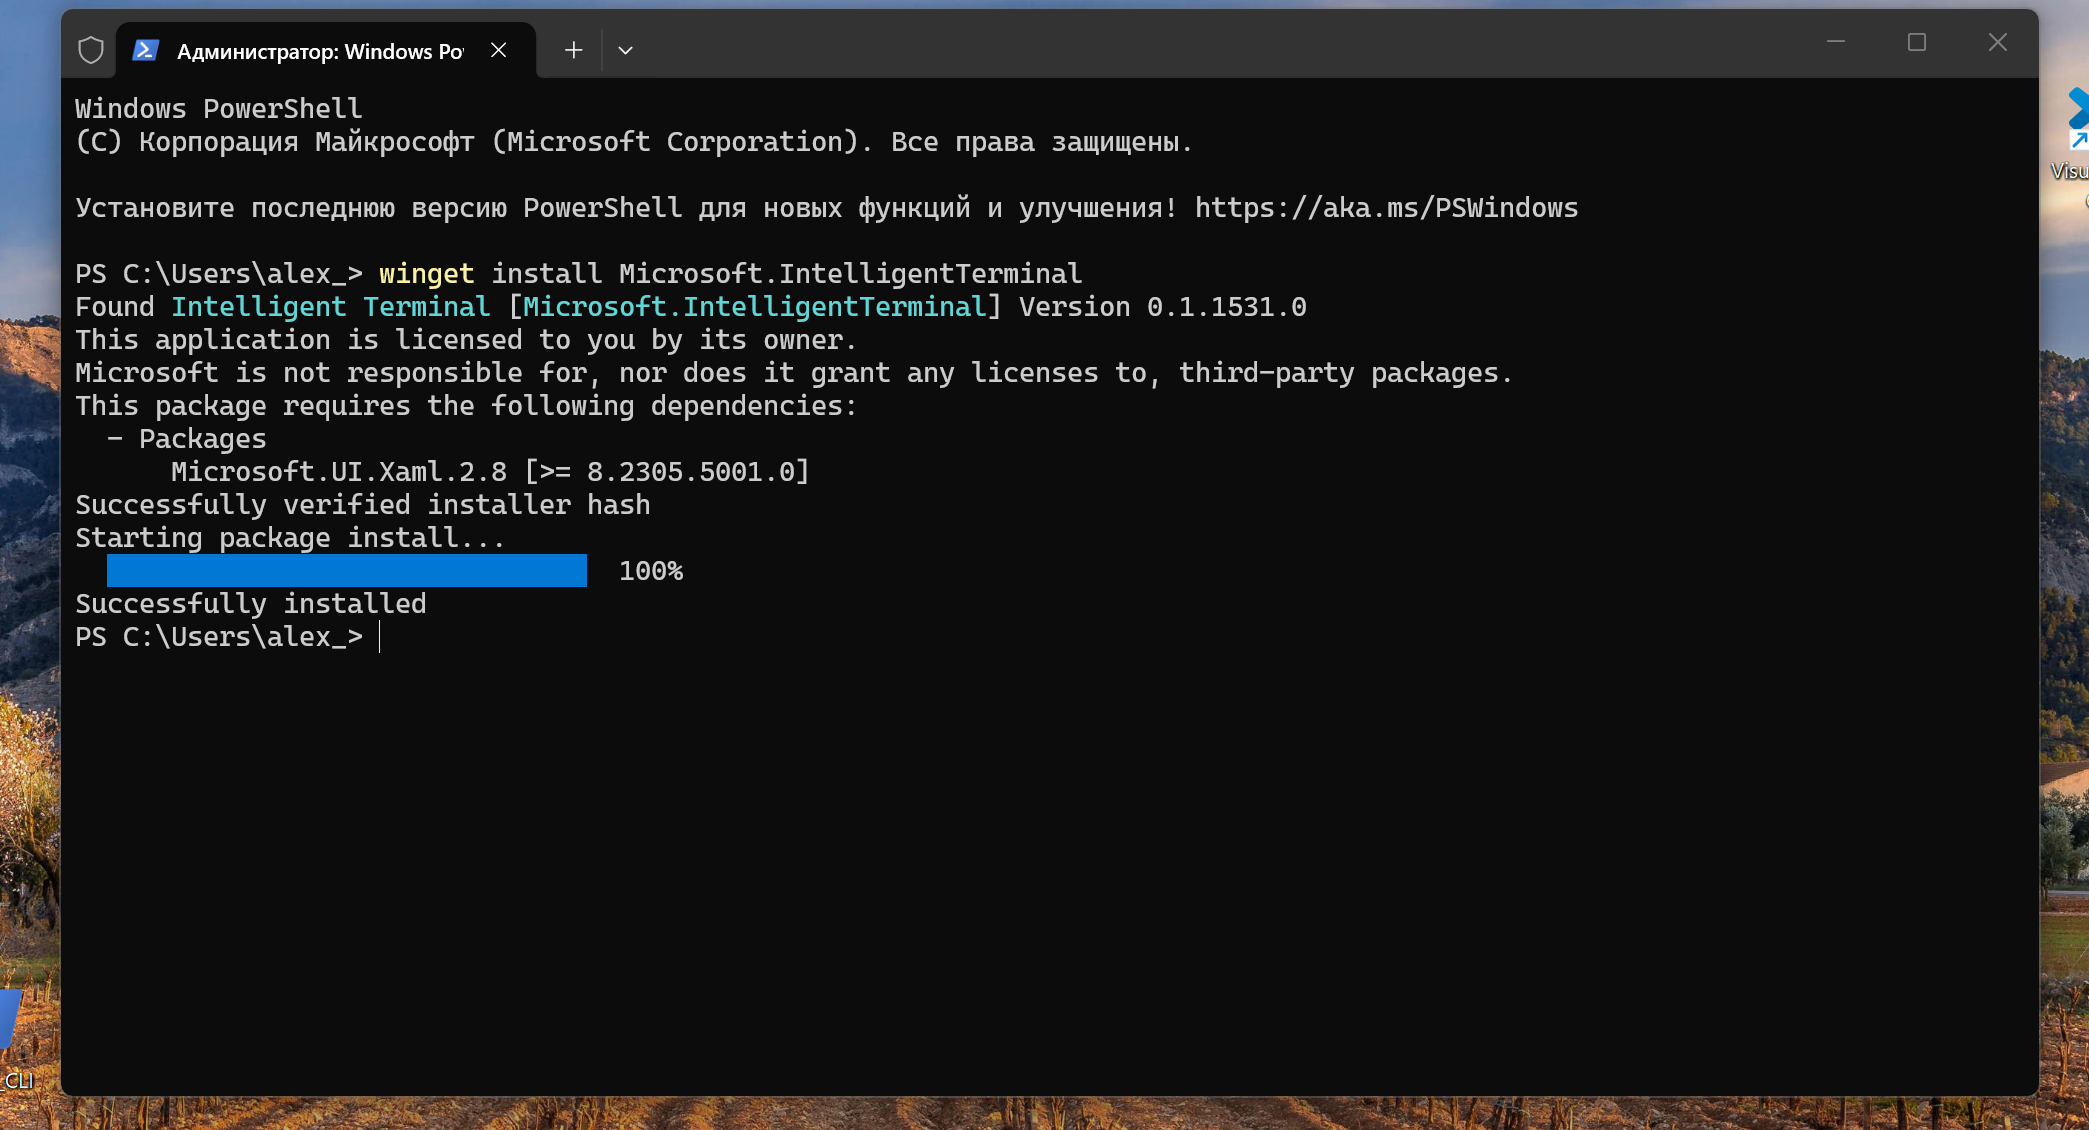Click the Microsoft.UI.Xaml.2.8 dependency line

(490, 472)
